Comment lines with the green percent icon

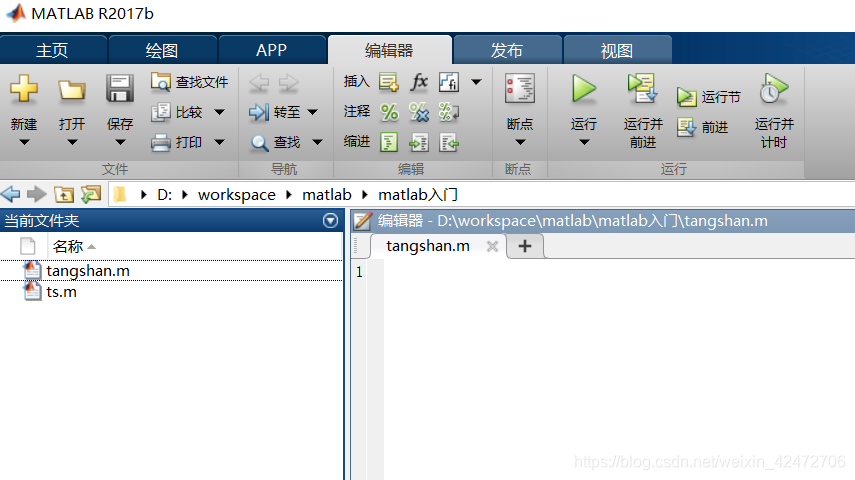389,112
